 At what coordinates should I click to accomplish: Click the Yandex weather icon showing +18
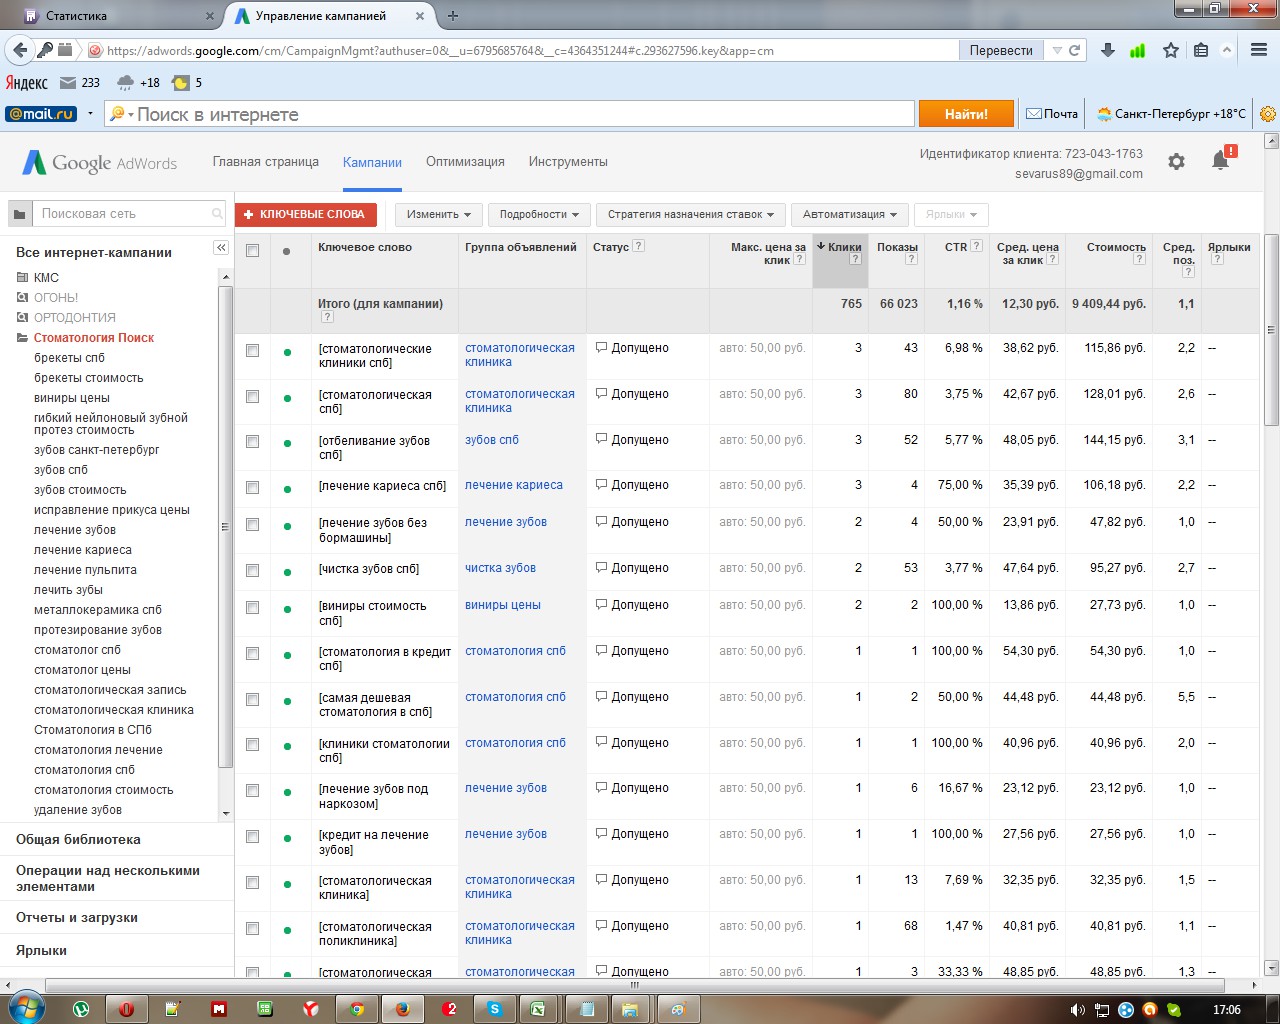tap(126, 83)
